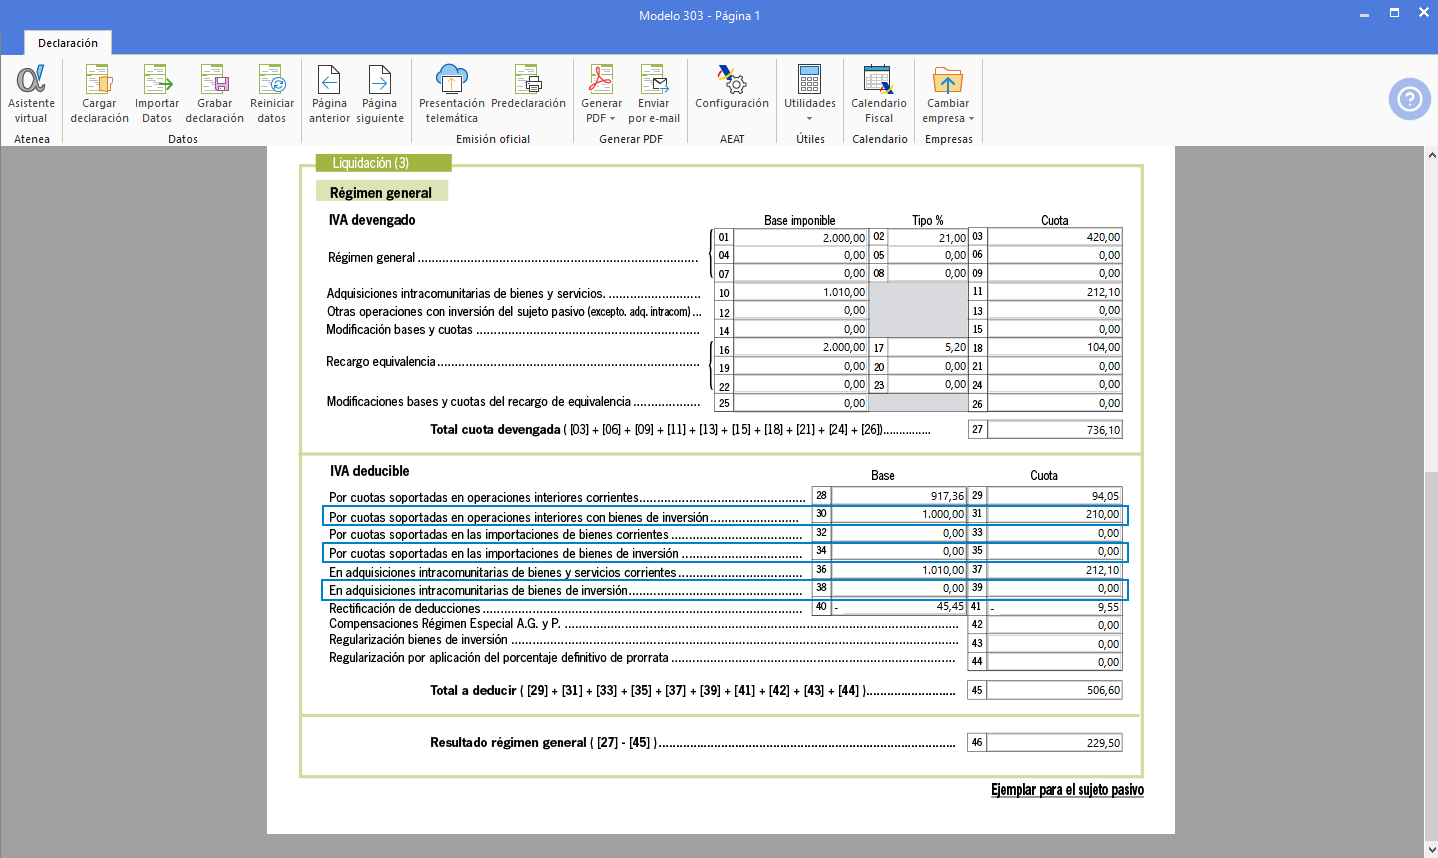The height and width of the screenshot is (858, 1438).
Task: Click 'Régimen general' heading
Action: pos(381,192)
